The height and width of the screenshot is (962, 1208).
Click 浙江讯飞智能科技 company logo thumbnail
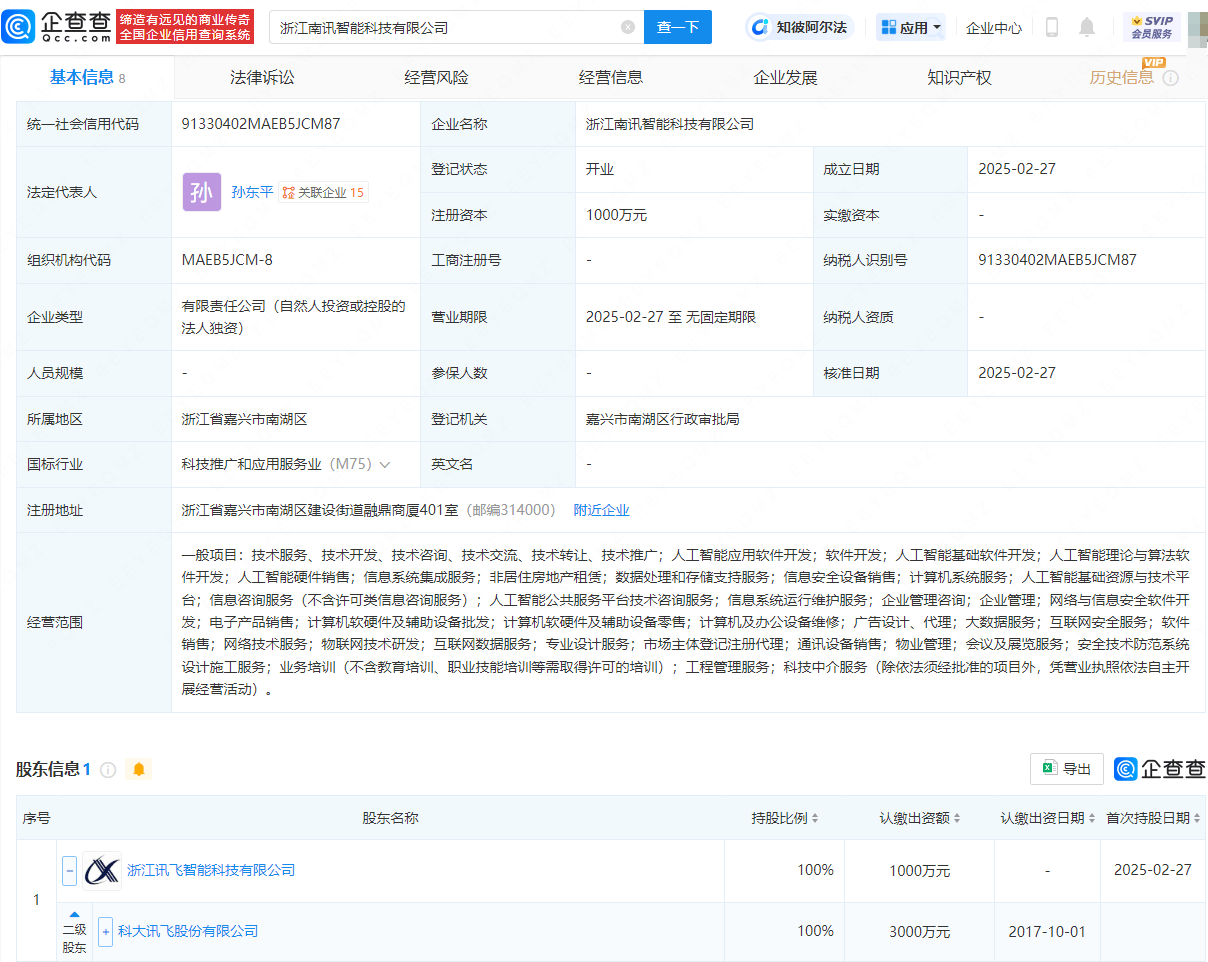tap(102, 871)
